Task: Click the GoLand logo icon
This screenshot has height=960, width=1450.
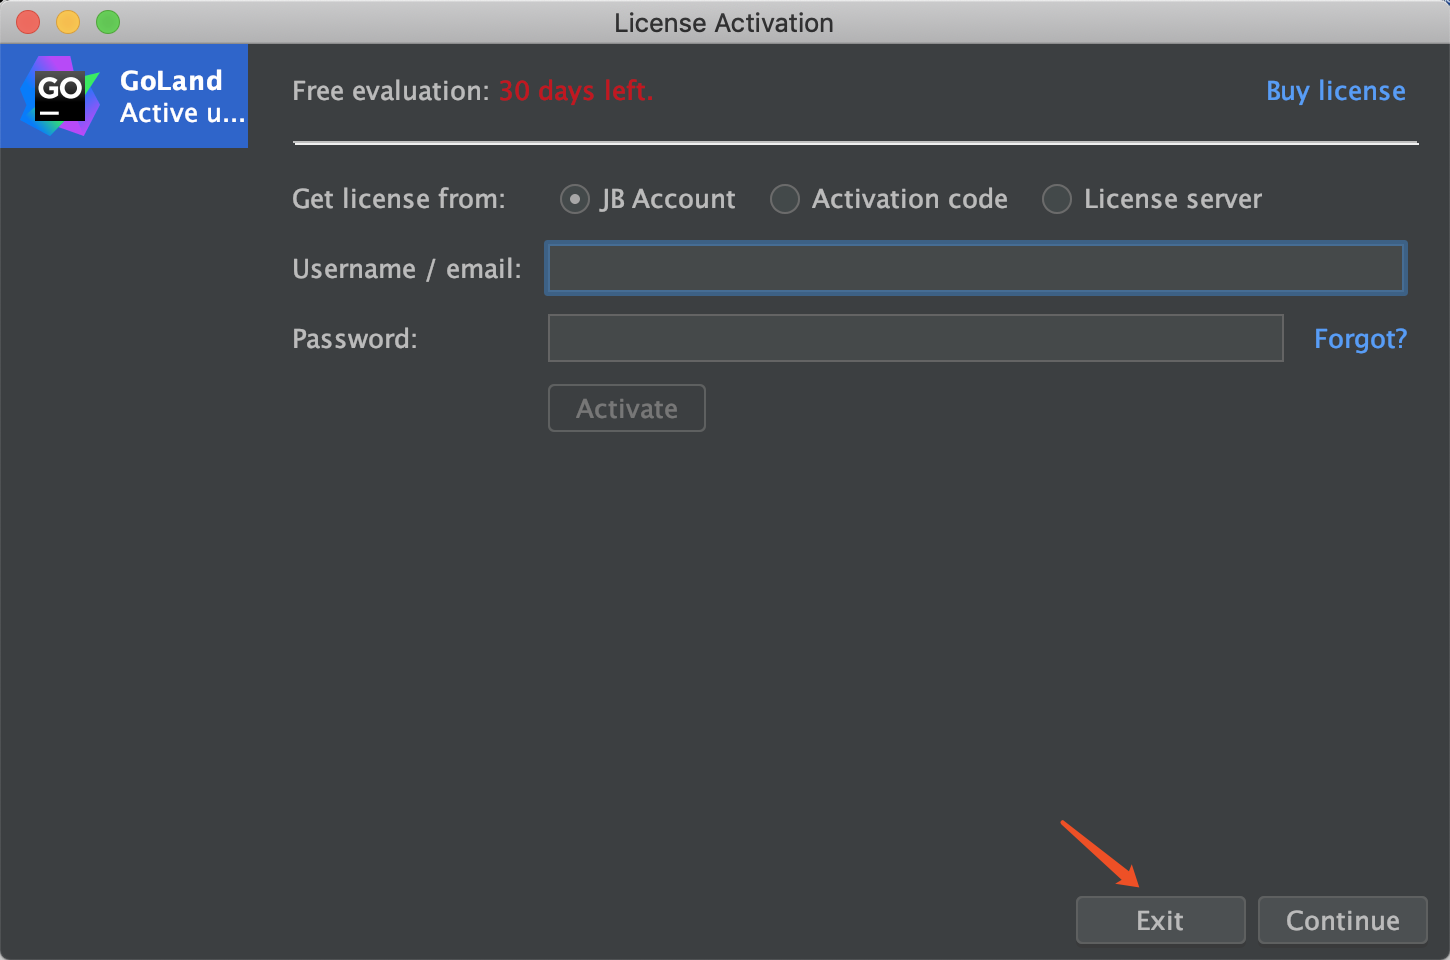Action: click(61, 96)
